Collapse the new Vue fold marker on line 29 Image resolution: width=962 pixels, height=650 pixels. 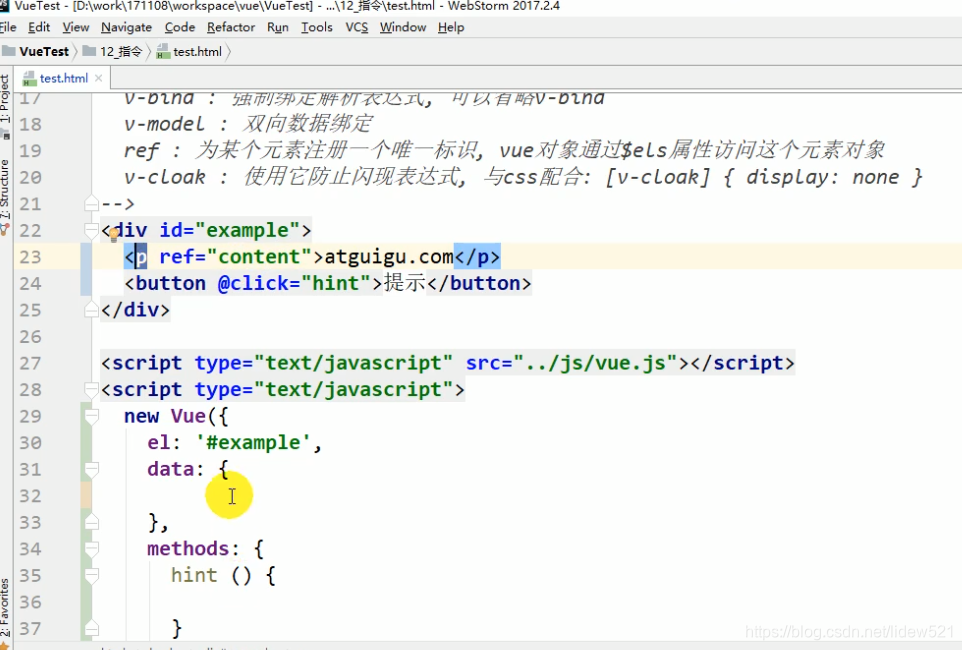(91, 416)
